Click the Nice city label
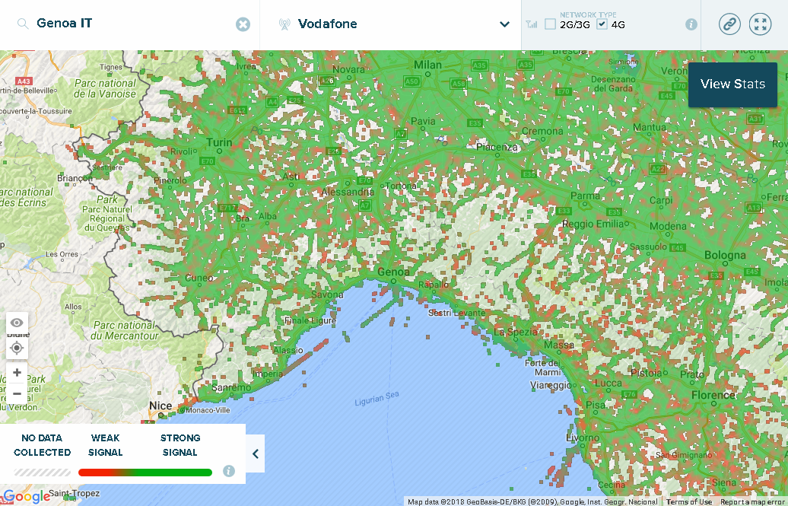 point(161,406)
